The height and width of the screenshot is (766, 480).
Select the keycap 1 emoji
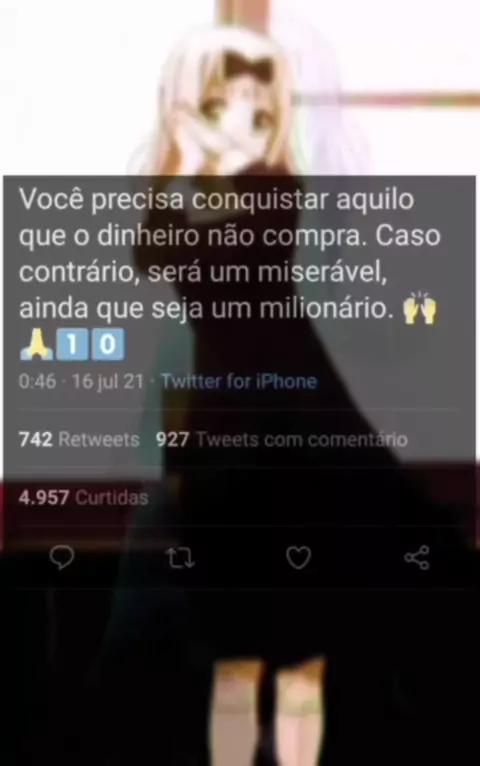point(72,344)
